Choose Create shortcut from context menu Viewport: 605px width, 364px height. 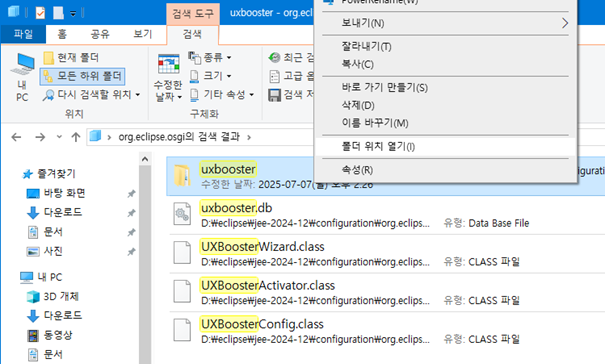pyautogui.click(x=445, y=88)
